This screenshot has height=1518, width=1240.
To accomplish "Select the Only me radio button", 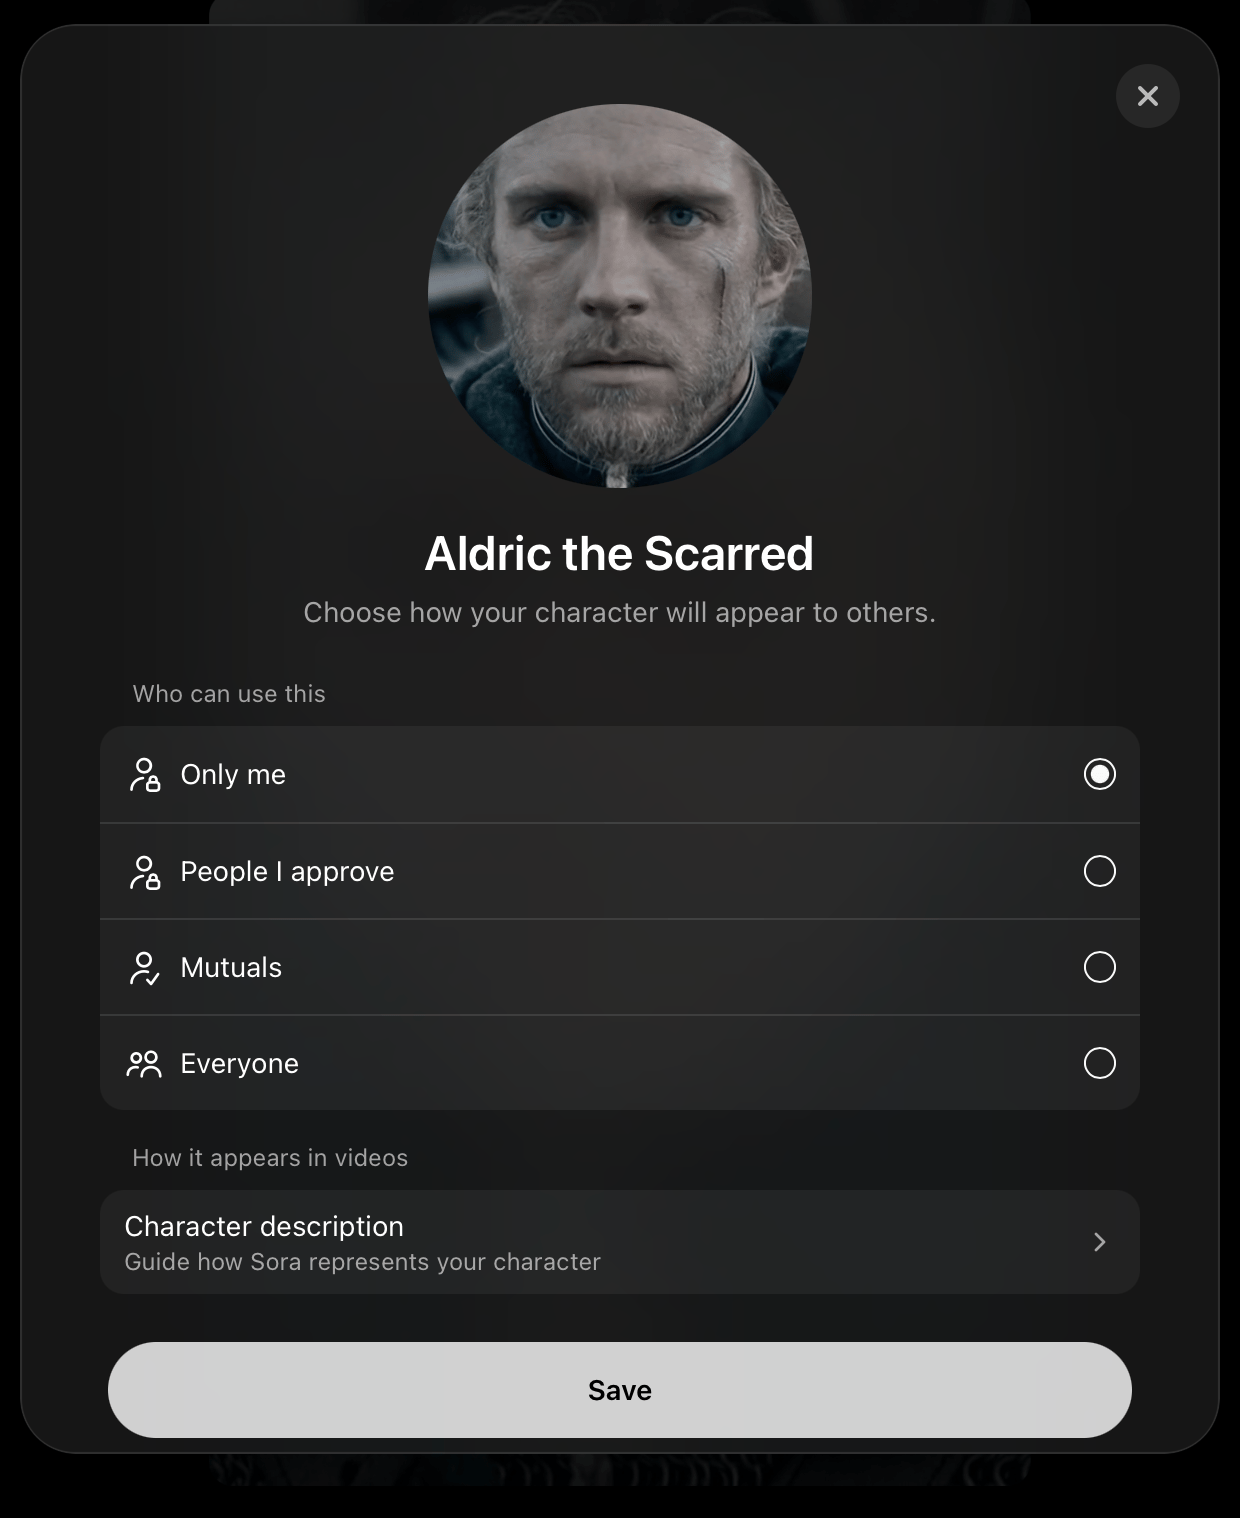I will pyautogui.click(x=1100, y=774).
